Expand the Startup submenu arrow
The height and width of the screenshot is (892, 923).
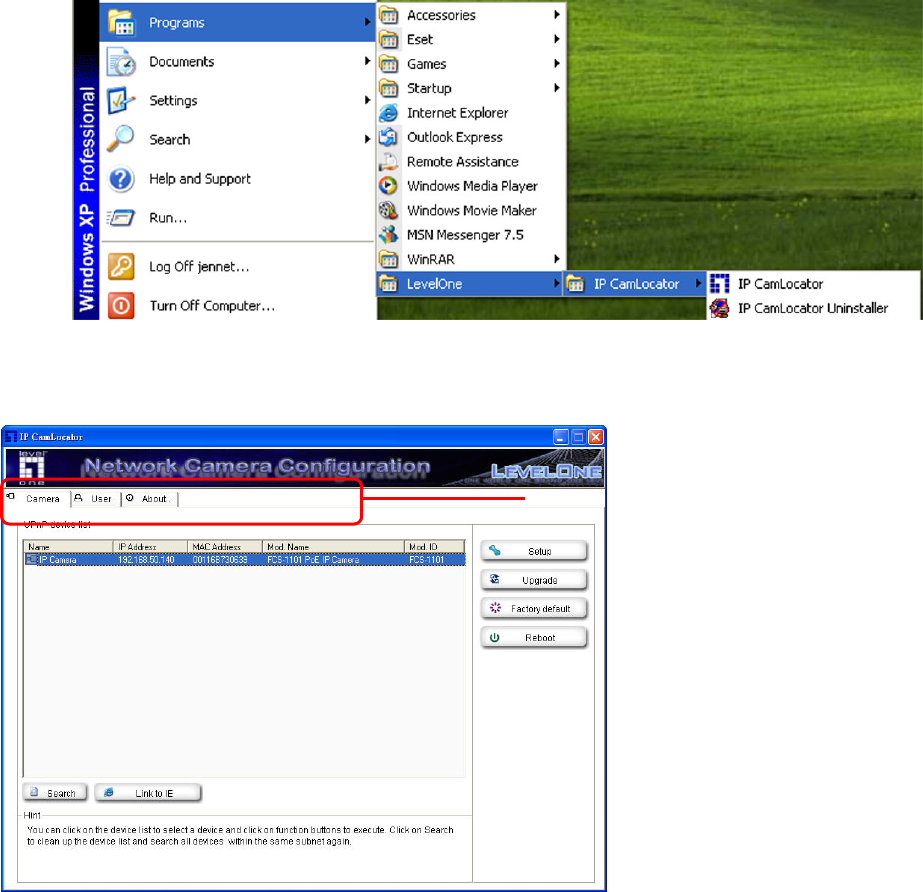point(556,88)
